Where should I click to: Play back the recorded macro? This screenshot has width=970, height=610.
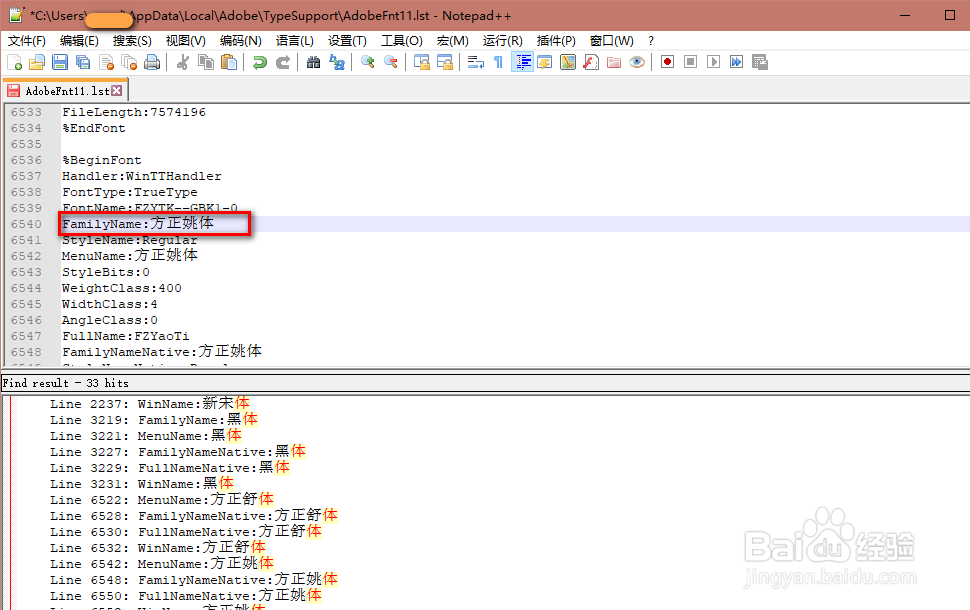[x=713, y=62]
